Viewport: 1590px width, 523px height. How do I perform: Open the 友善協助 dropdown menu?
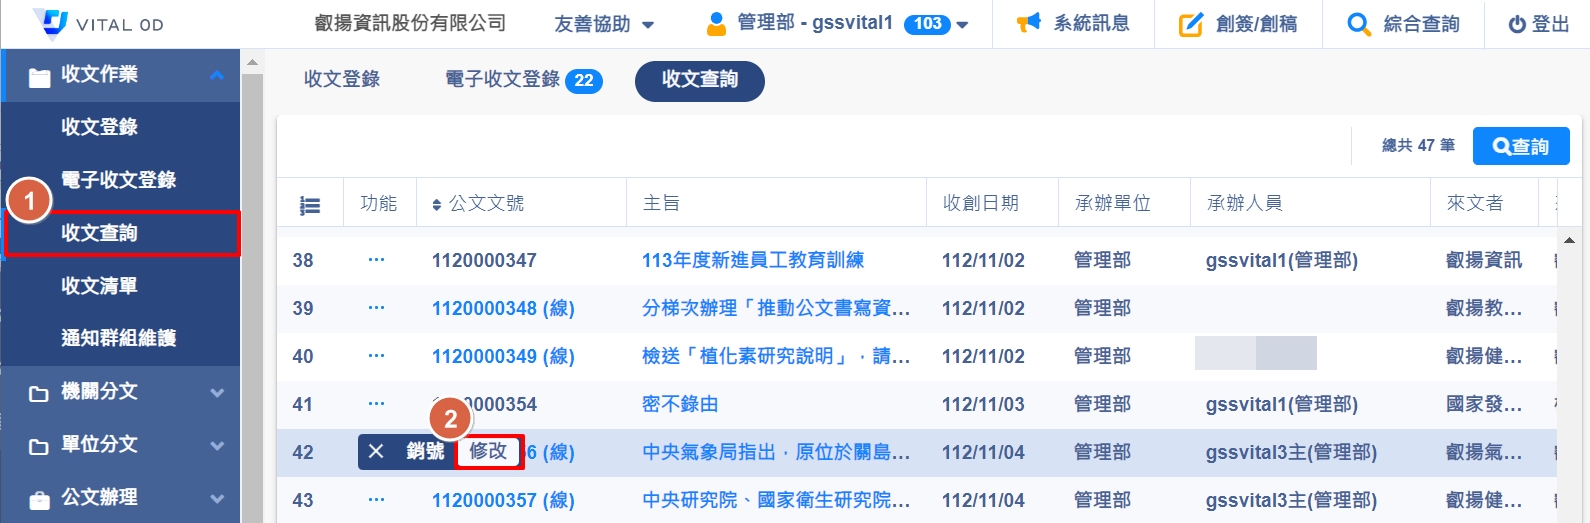click(604, 24)
